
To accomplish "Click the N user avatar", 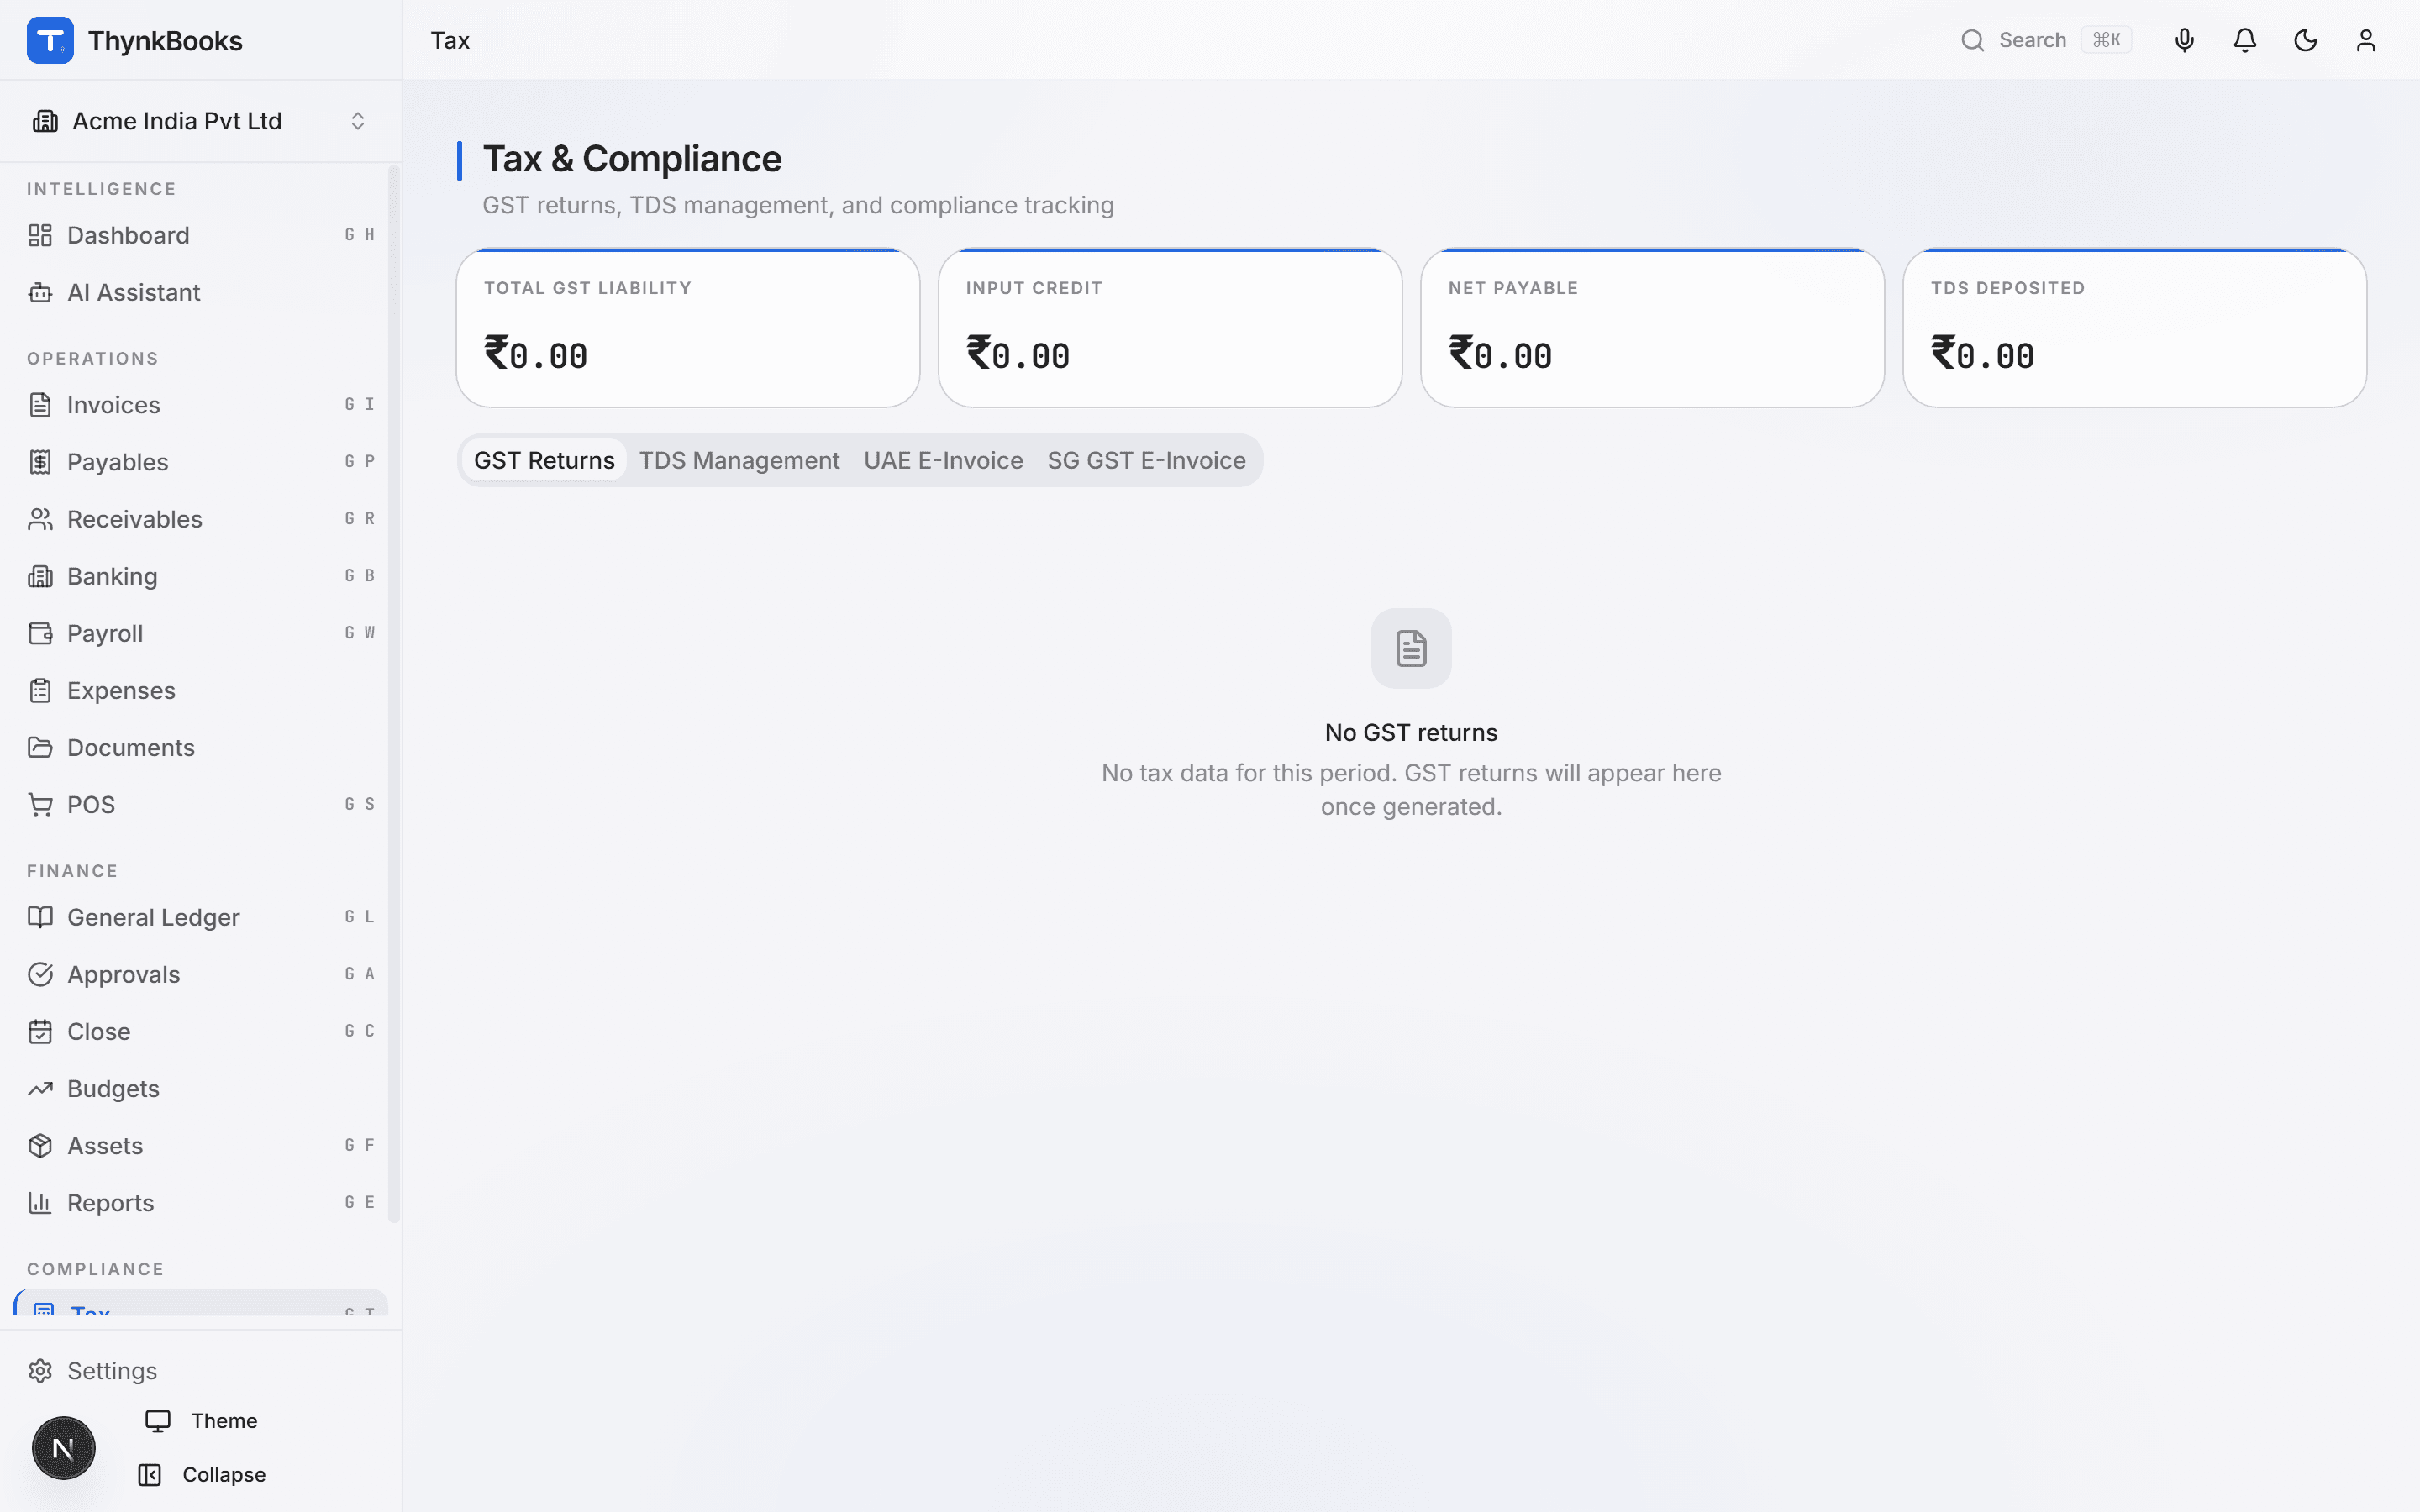I will (63, 1447).
